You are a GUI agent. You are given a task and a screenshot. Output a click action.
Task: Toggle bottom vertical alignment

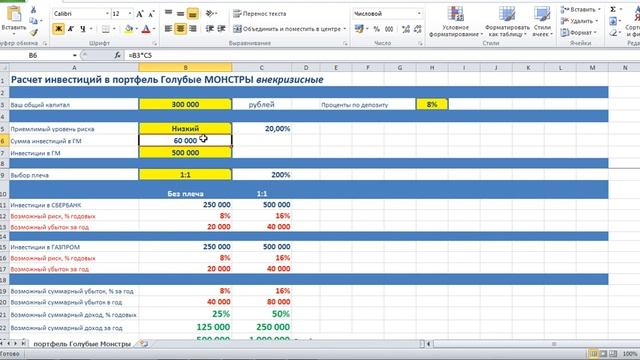(193, 13)
